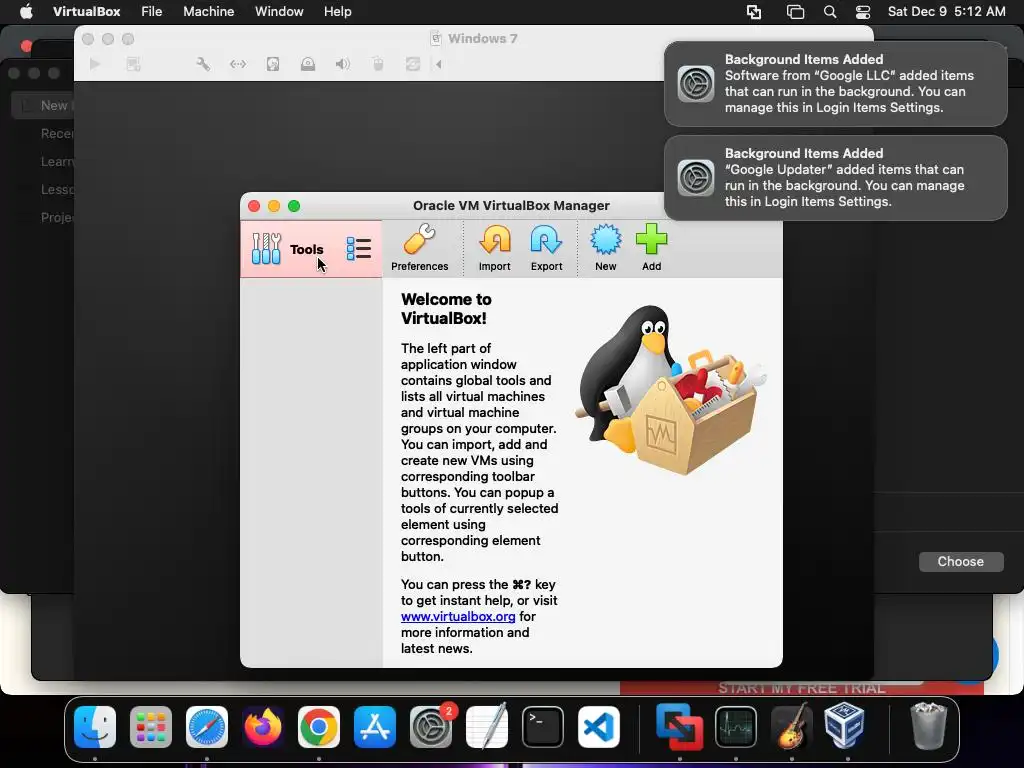Image resolution: width=1024 pixels, height=768 pixels.
Task: Open the Help menu
Action: (338, 12)
